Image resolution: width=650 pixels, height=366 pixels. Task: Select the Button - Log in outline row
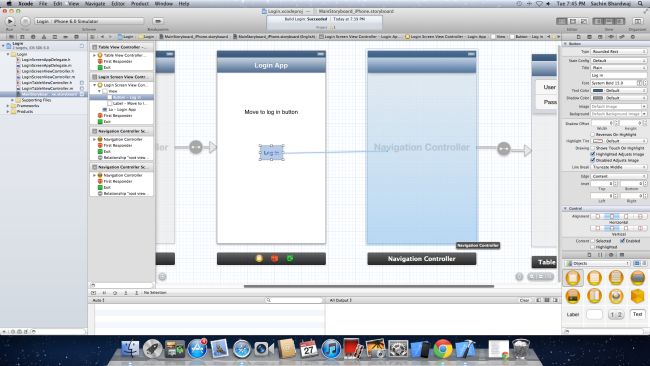pos(122,97)
